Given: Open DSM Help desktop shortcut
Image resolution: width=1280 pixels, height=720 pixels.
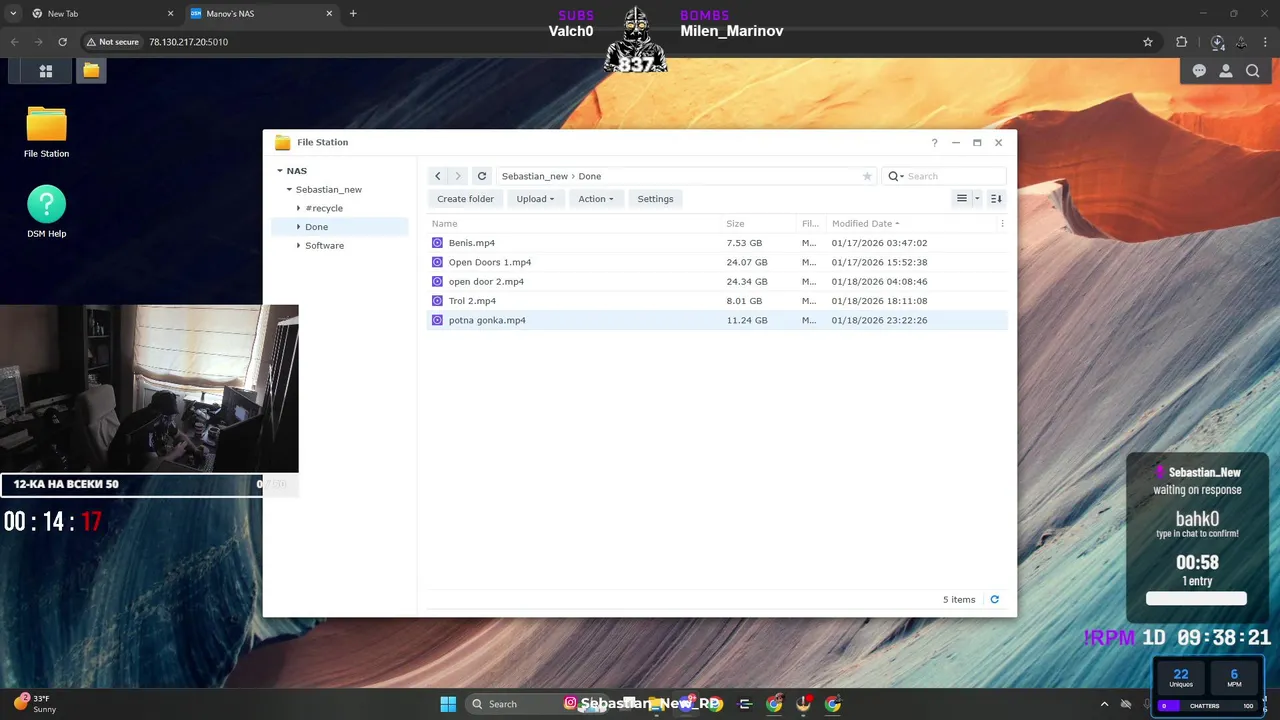Looking at the screenshot, I should click(x=46, y=212).
